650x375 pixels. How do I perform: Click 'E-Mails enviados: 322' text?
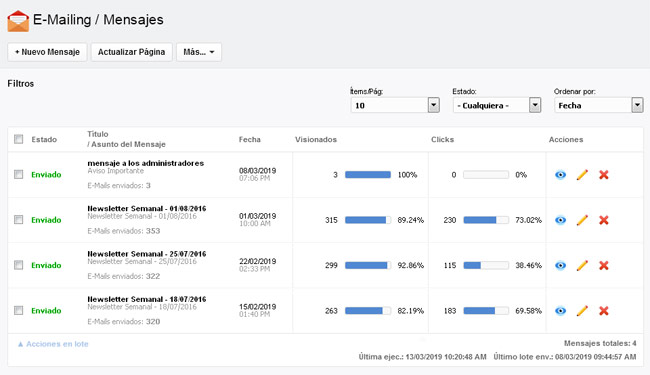(124, 276)
